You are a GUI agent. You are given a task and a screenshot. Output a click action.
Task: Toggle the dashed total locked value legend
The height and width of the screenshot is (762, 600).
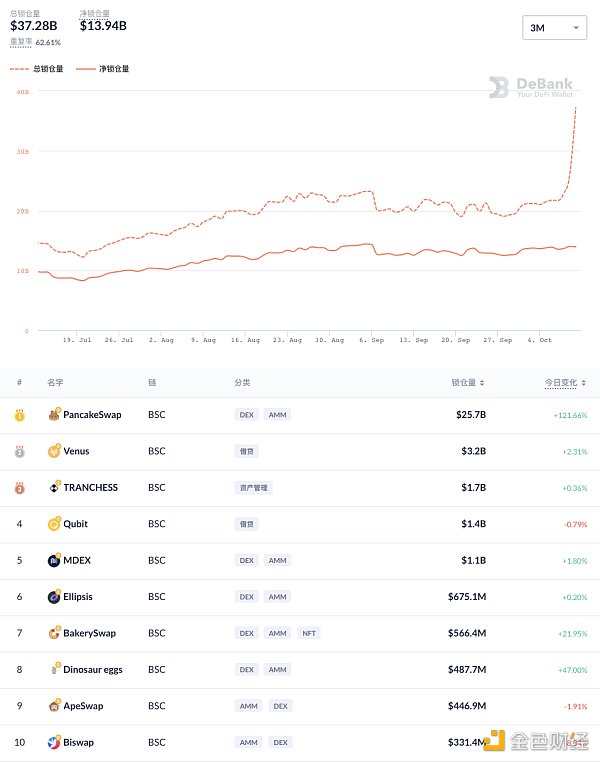[36, 69]
